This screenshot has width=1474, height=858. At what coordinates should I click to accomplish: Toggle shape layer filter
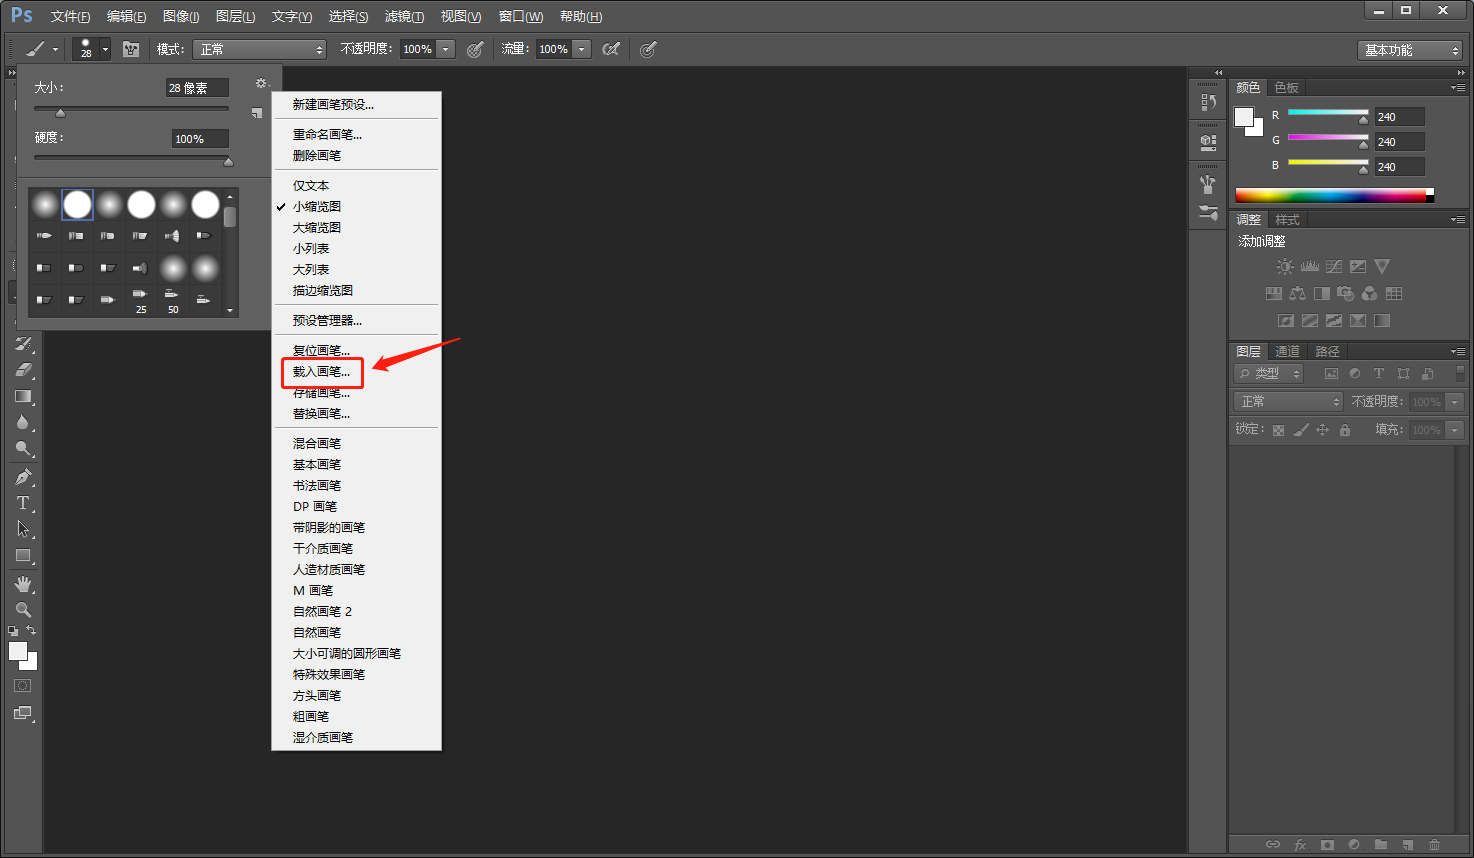[x=1403, y=374]
